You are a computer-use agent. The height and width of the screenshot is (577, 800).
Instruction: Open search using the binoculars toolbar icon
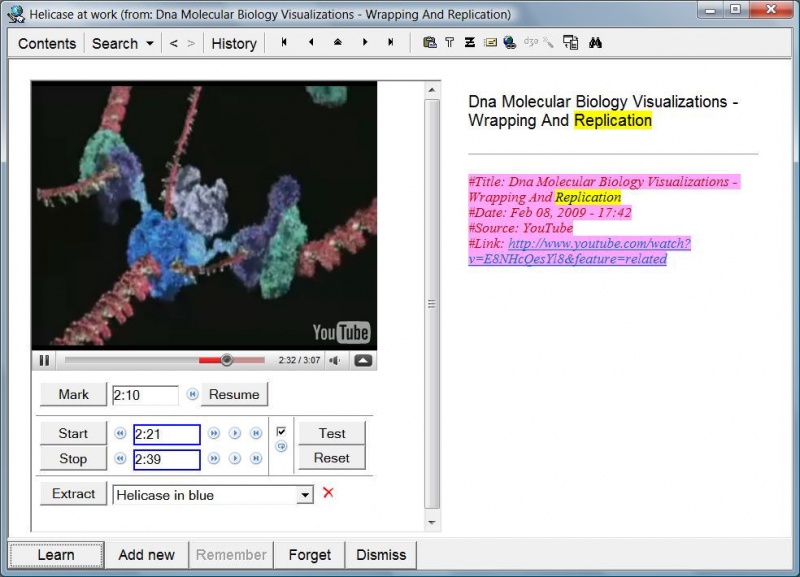[x=595, y=42]
